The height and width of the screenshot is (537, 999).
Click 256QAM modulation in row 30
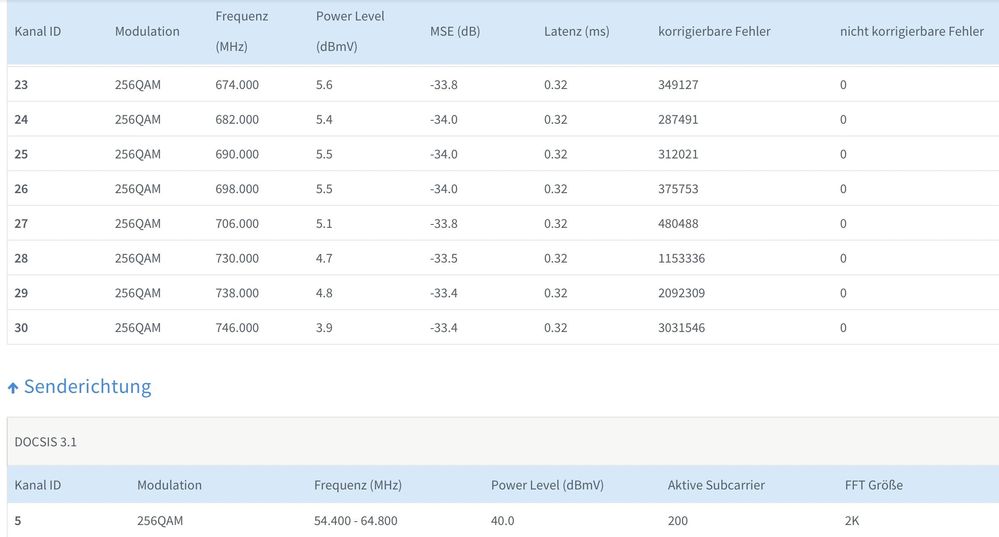pos(138,327)
